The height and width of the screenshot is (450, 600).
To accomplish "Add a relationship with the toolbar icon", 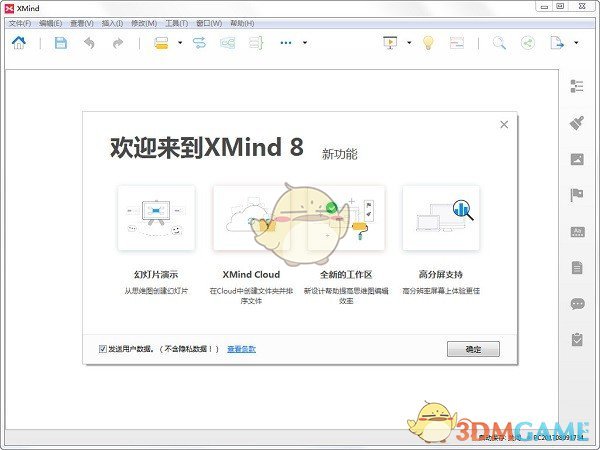I will pyautogui.click(x=199, y=42).
